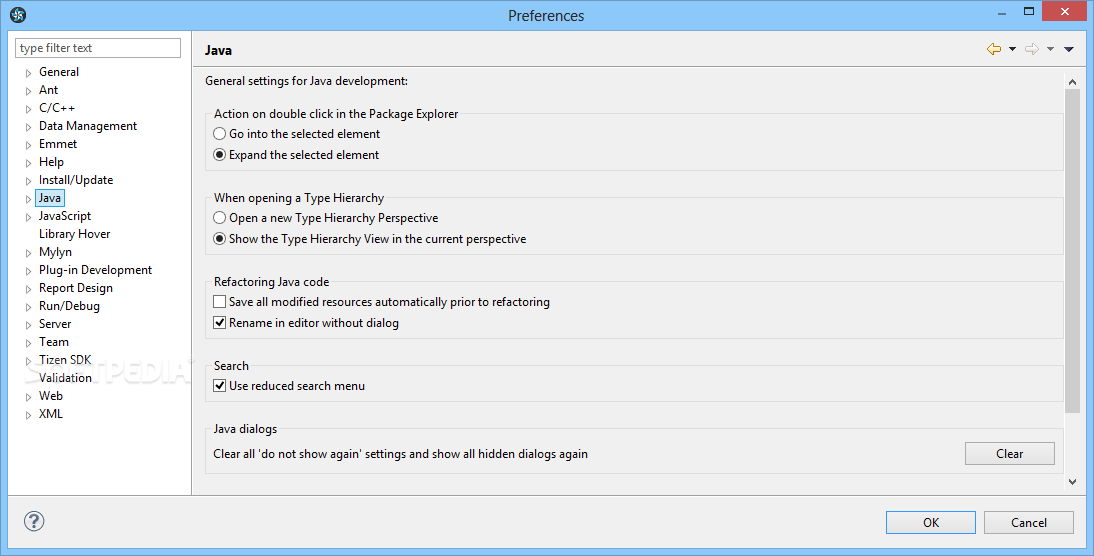
Task: Select Install/Update preferences category
Action: click(x=75, y=180)
